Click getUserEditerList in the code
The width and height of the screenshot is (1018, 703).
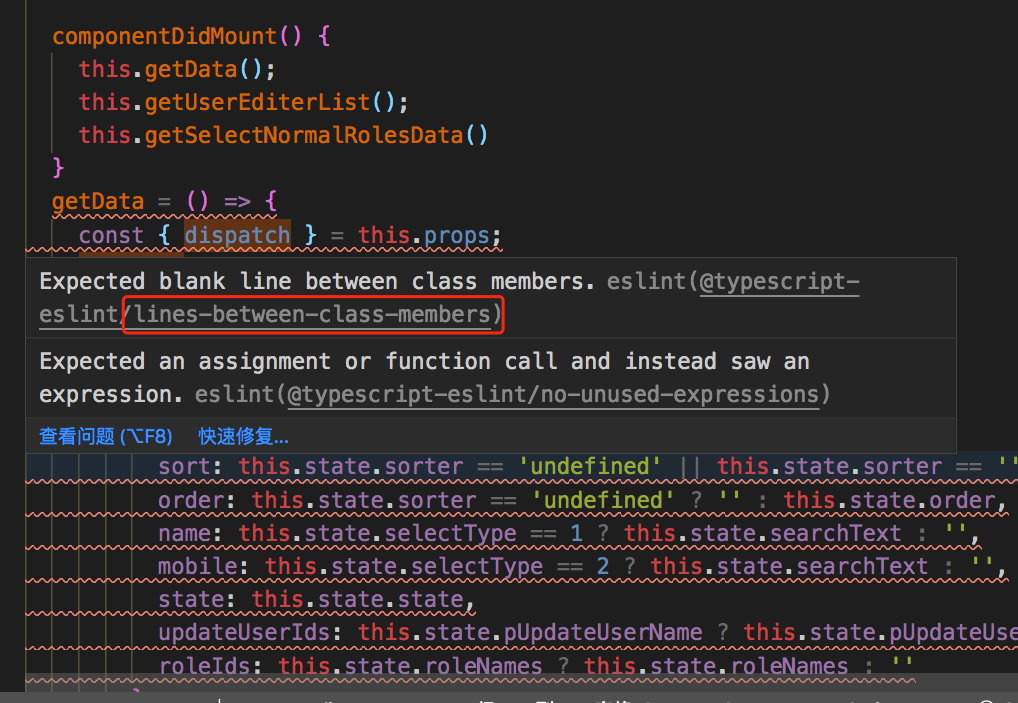pyautogui.click(x=257, y=103)
